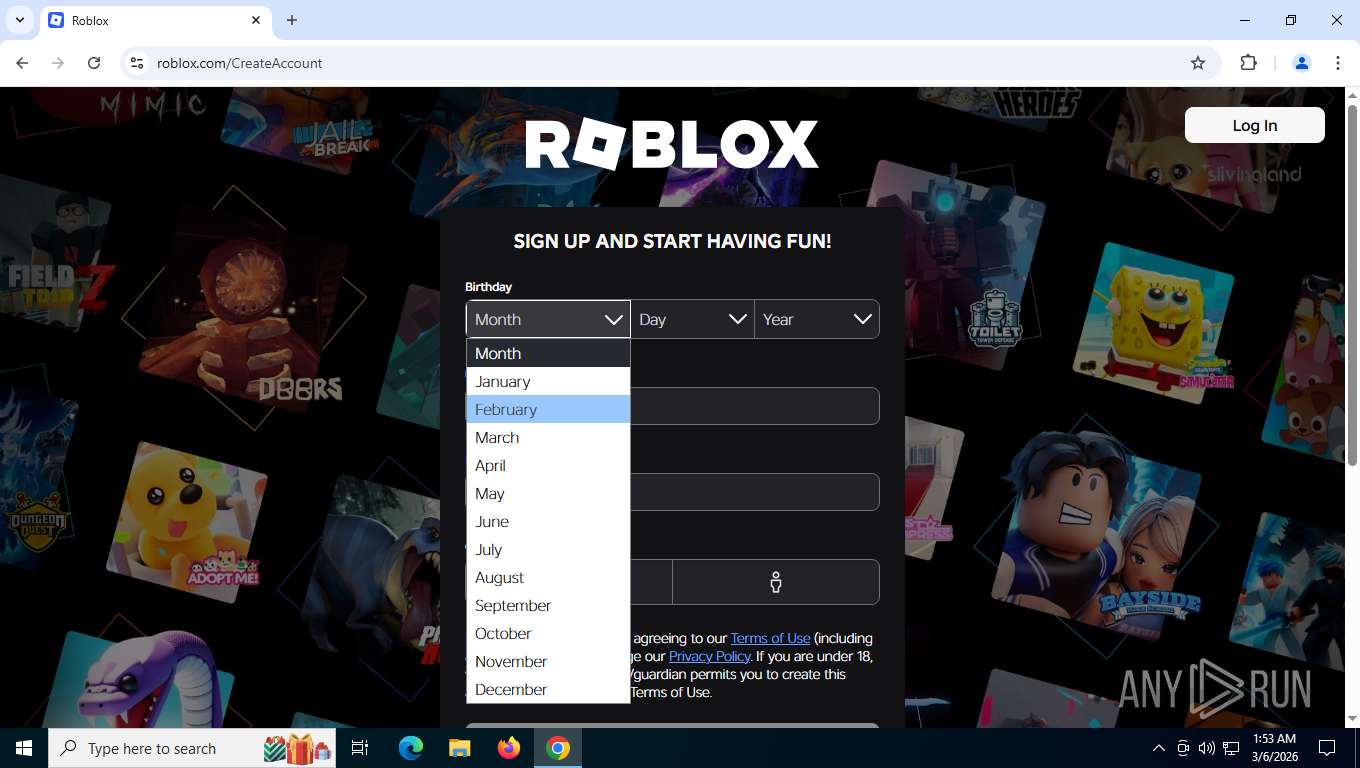Choose February from the month dropdown
The image size is (1360, 768).
point(548,409)
